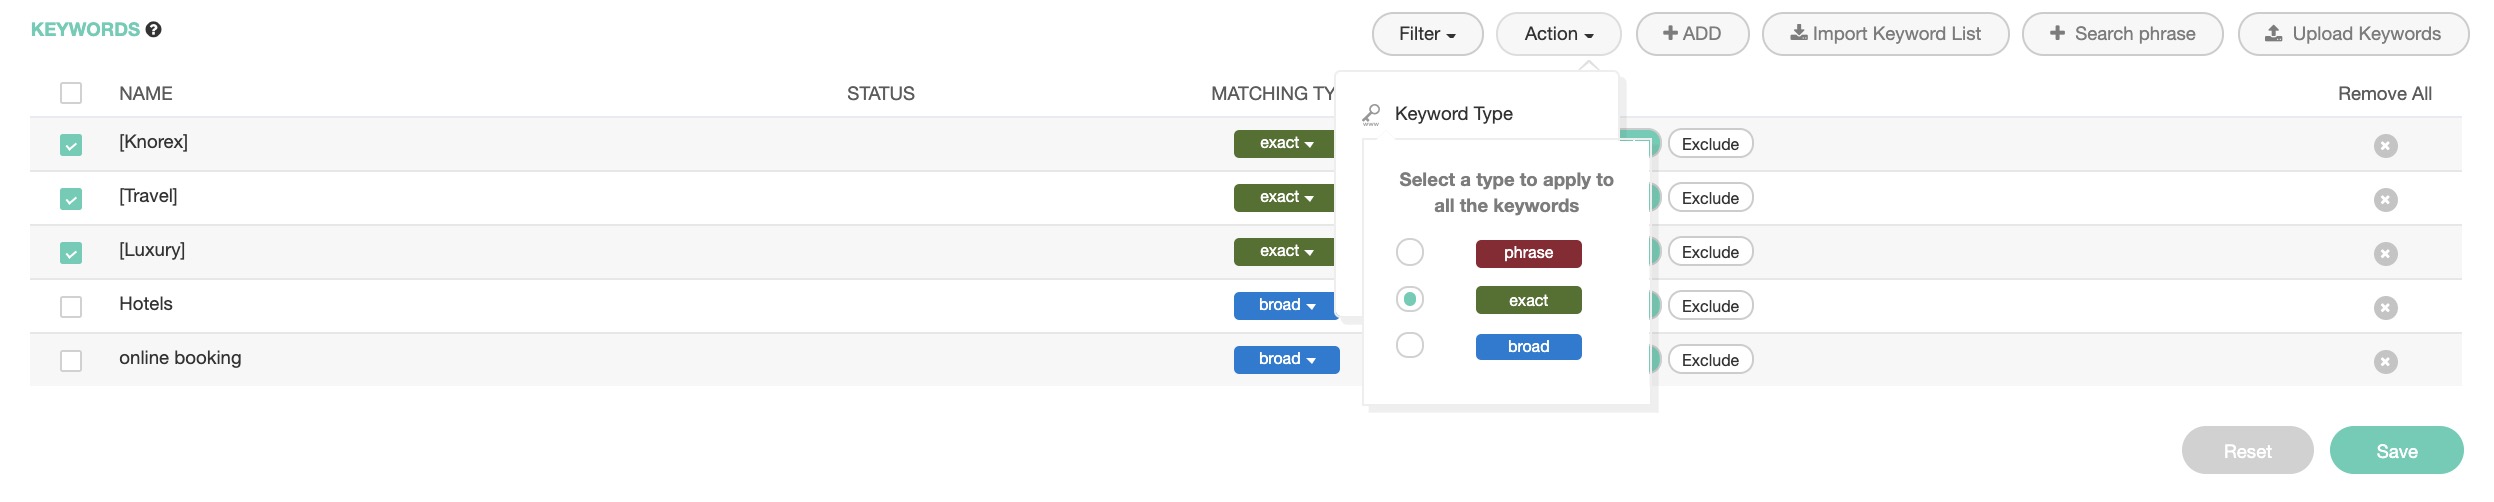
Task: Click Exclude for the [Travel] keyword
Action: tap(1710, 198)
